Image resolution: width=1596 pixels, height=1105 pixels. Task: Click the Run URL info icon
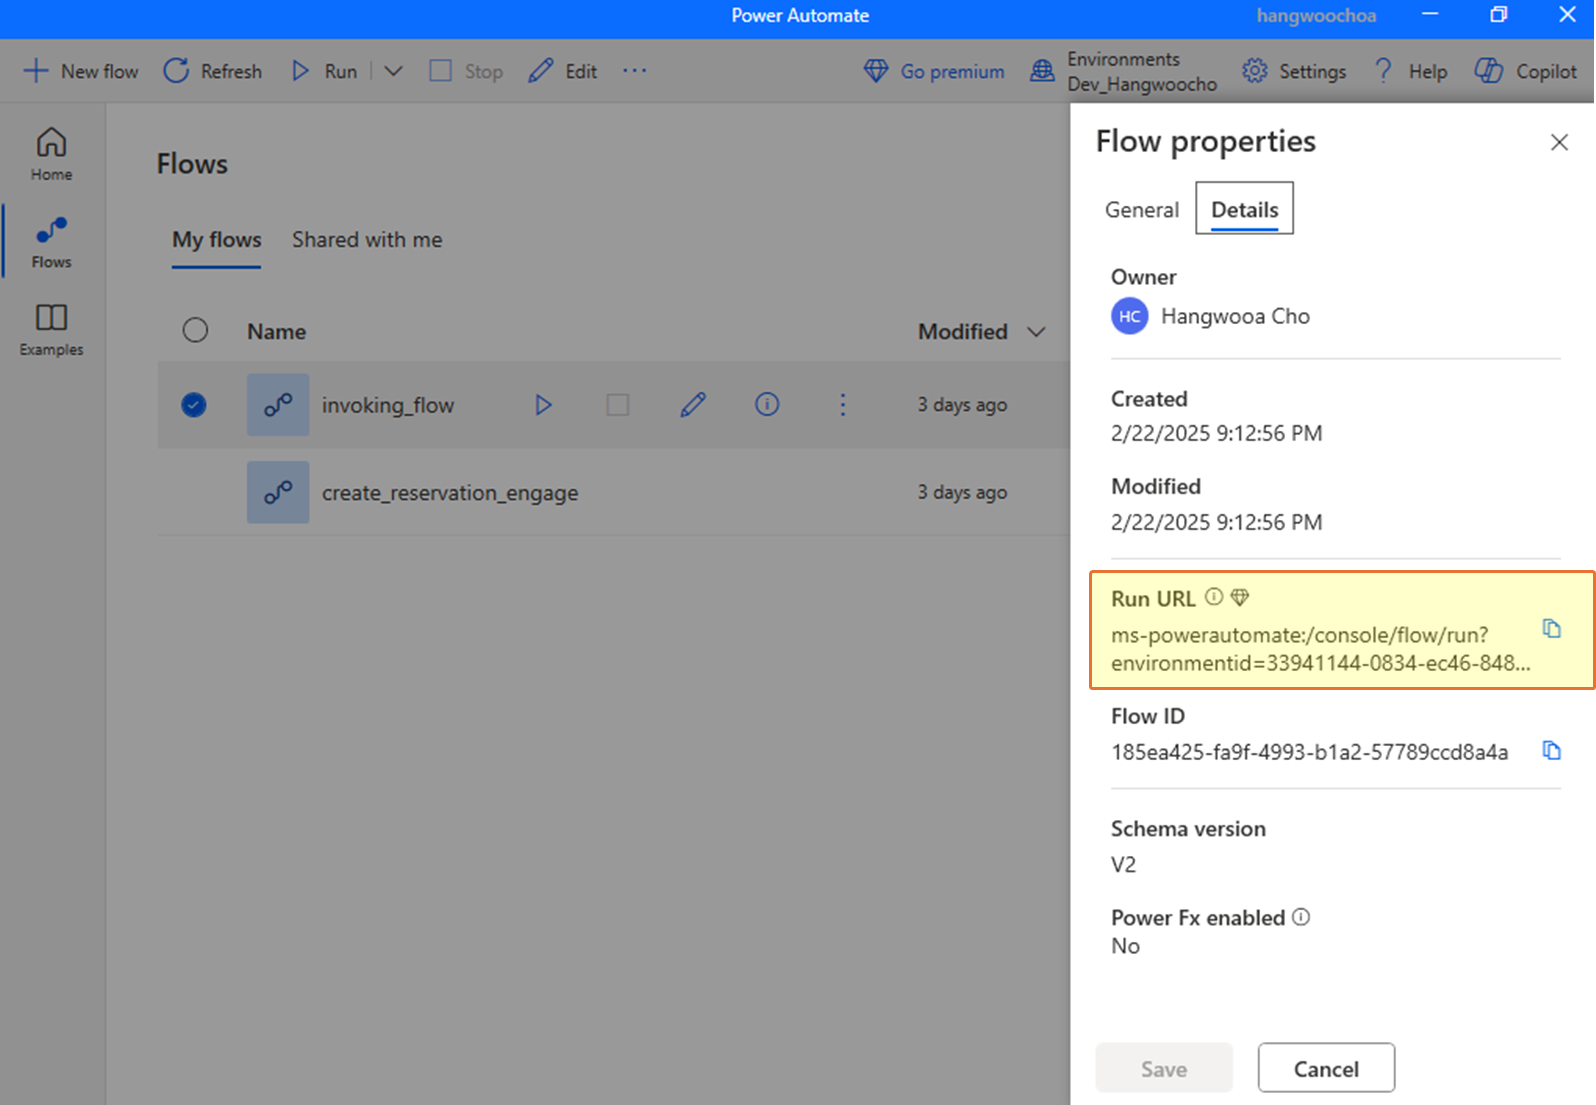click(x=1214, y=597)
